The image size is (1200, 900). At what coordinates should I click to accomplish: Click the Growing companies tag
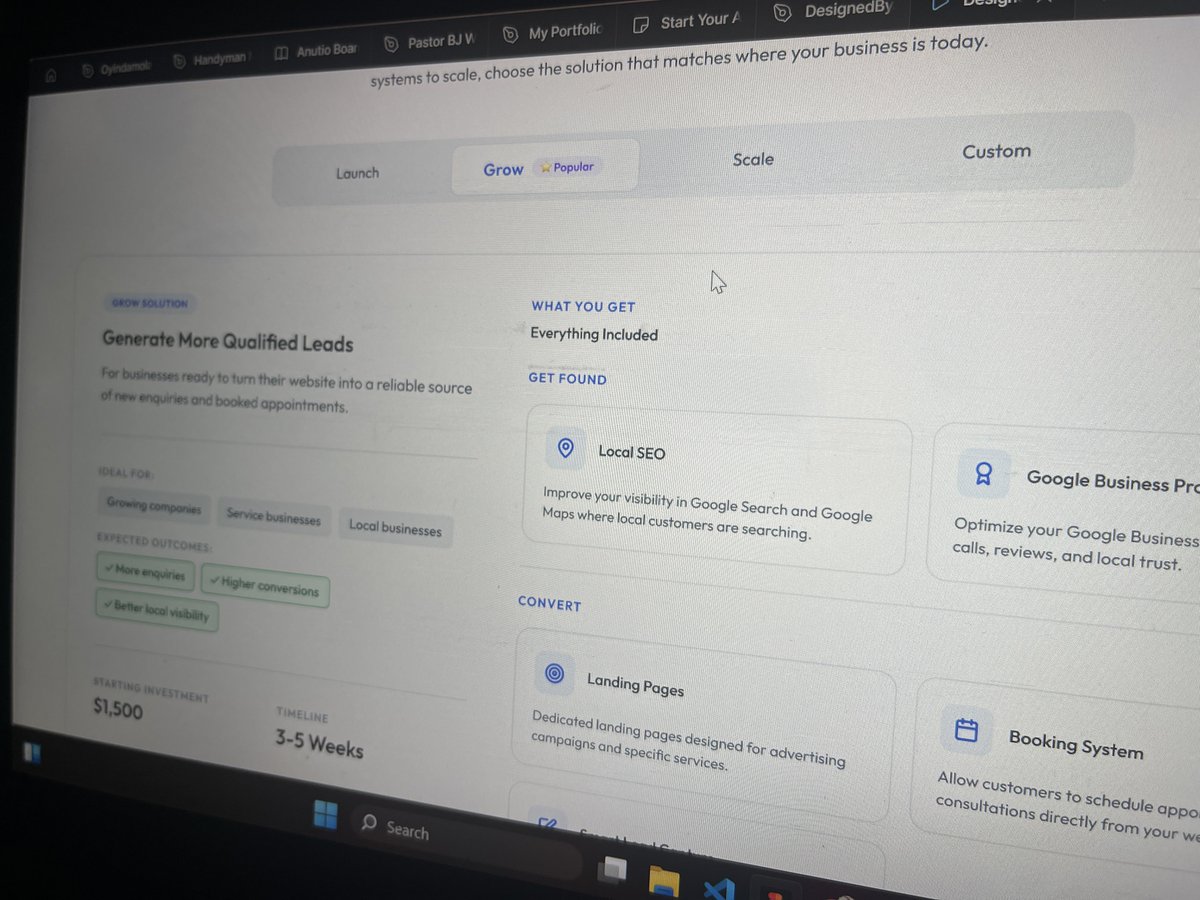[x=154, y=507]
